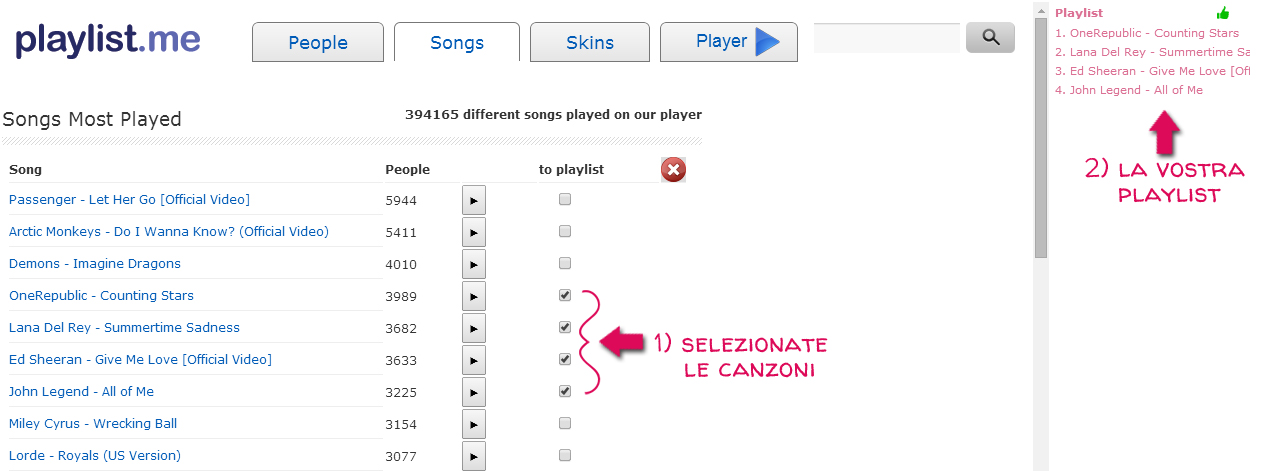The height and width of the screenshot is (471, 1280).
Task: Click the red X clear playlist icon
Action: point(673,170)
